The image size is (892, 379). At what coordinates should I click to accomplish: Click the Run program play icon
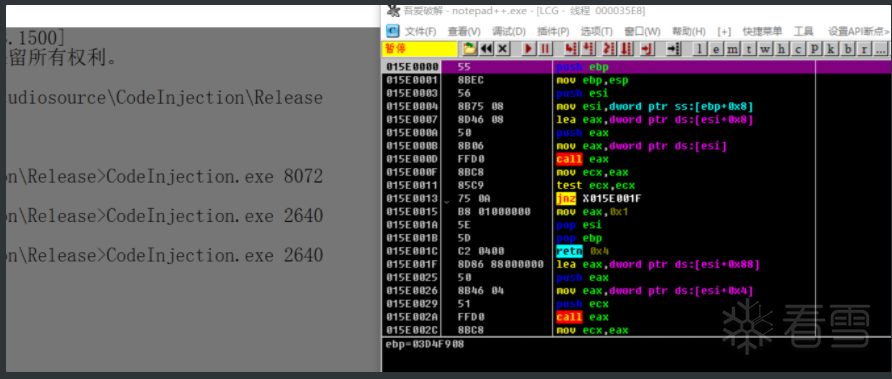(528, 49)
